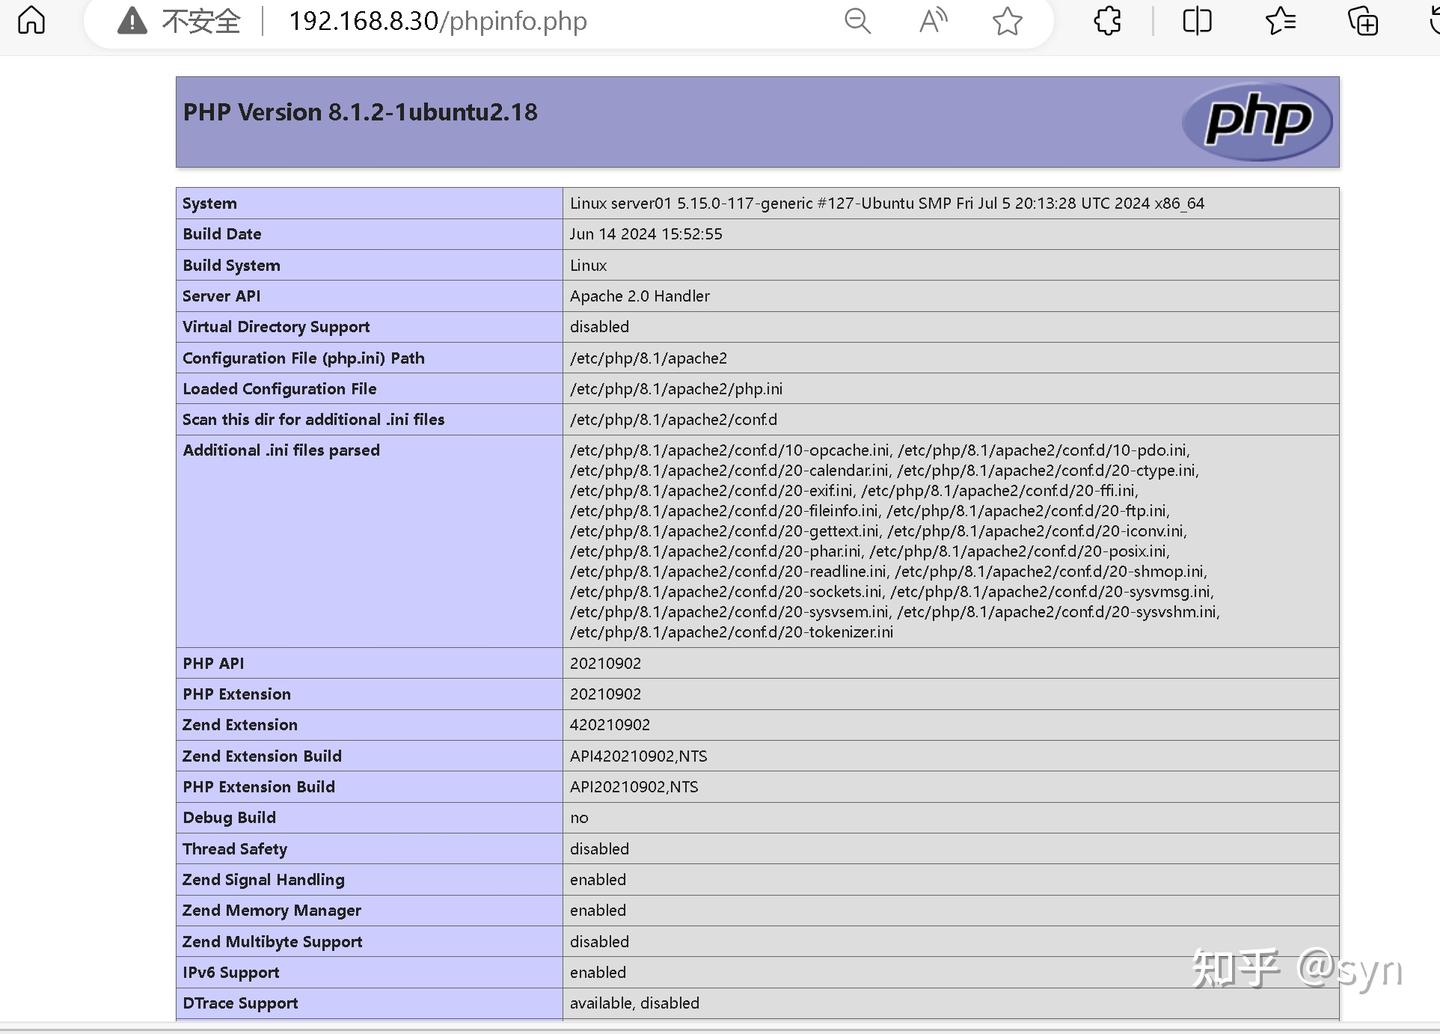Open split screen with the toolbar icon
Image resolution: width=1440 pixels, height=1034 pixels.
coord(1196,20)
